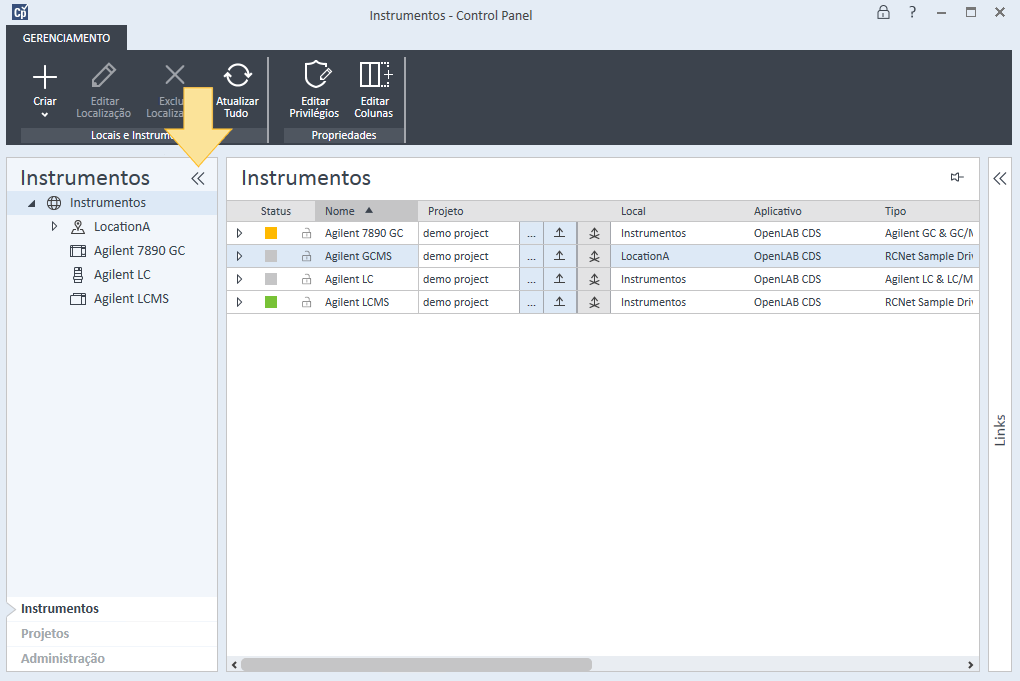
Task: Click ellipsis button for Agilent 7890 GC project
Action: (x=531, y=233)
